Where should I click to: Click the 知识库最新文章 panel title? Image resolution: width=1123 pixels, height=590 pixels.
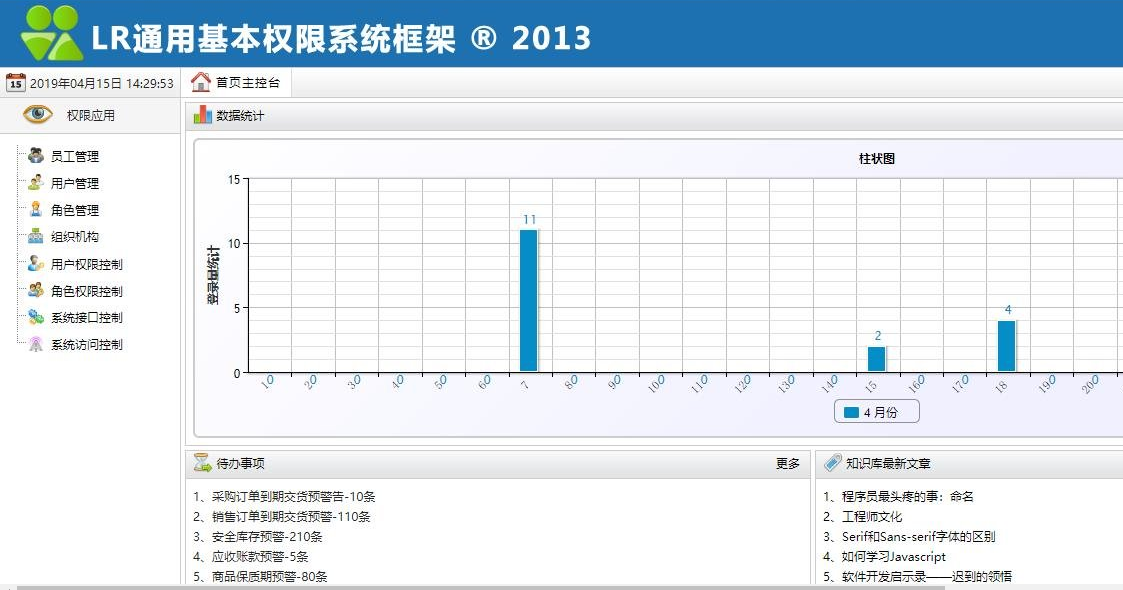[888, 463]
